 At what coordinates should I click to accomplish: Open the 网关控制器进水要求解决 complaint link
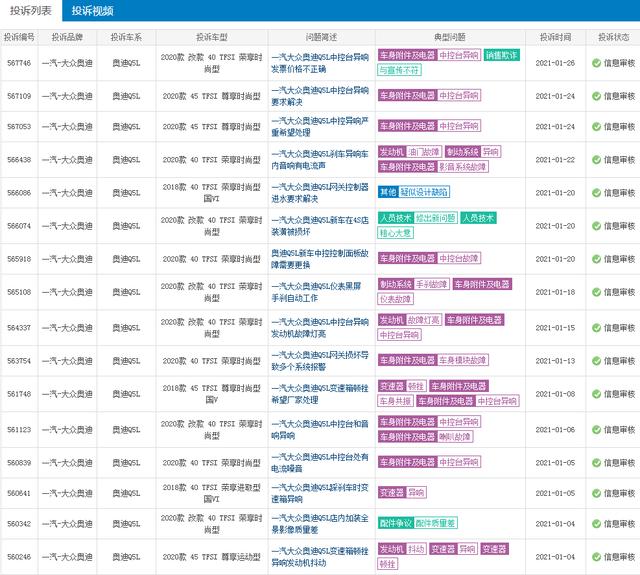(x=320, y=193)
